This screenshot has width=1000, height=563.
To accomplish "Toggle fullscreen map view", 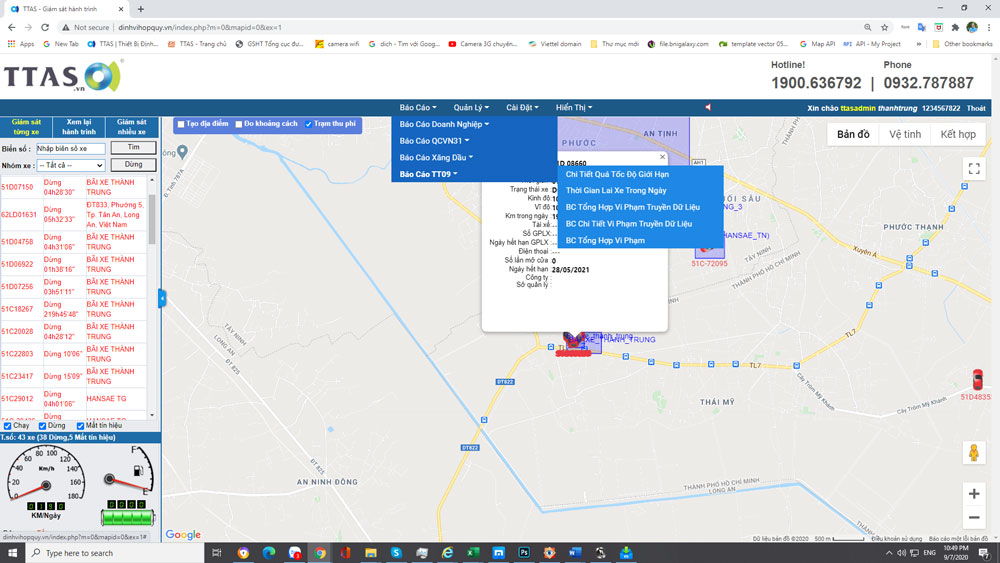I will 974,169.
